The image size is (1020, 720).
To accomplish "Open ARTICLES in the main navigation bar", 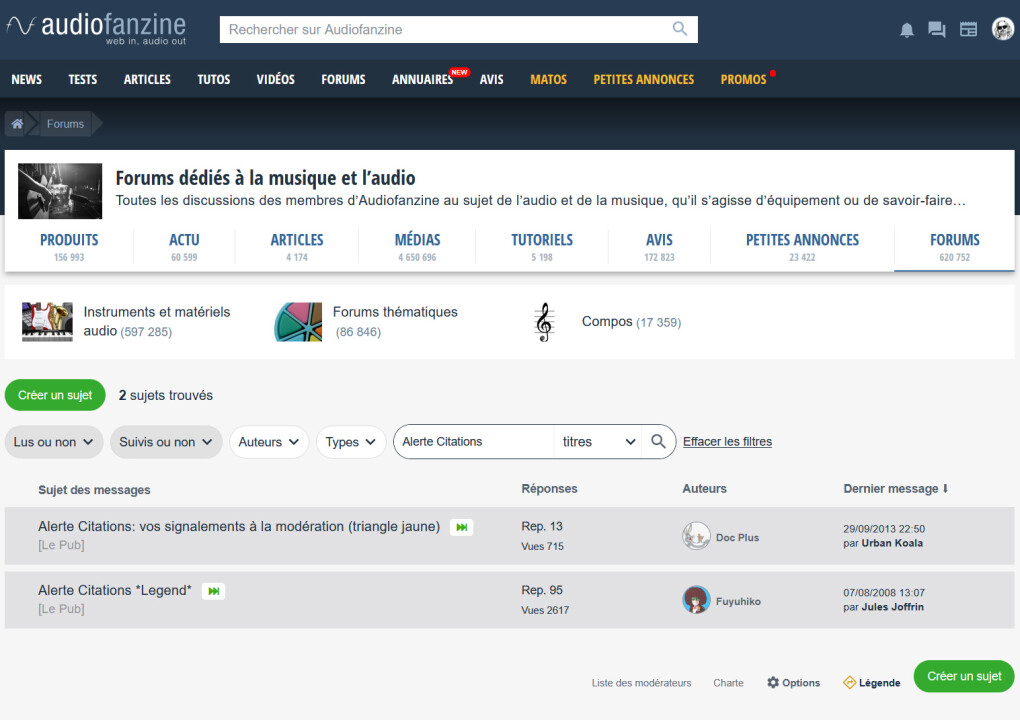I will [x=147, y=79].
